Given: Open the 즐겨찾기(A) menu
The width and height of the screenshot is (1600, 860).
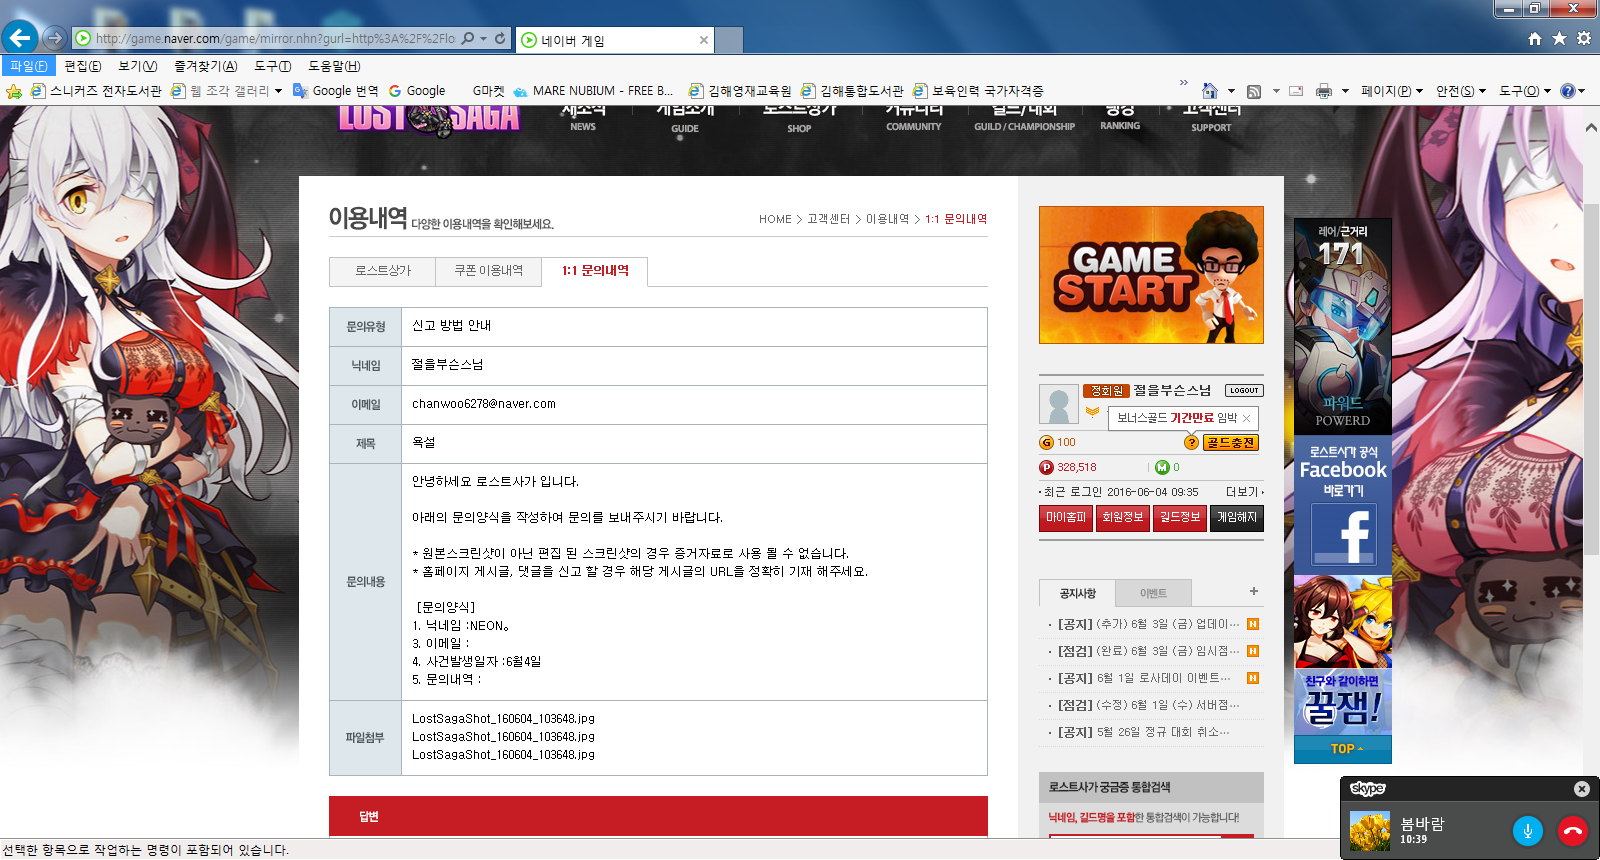Looking at the screenshot, I should pyautogui.click(x=206, y=66).
